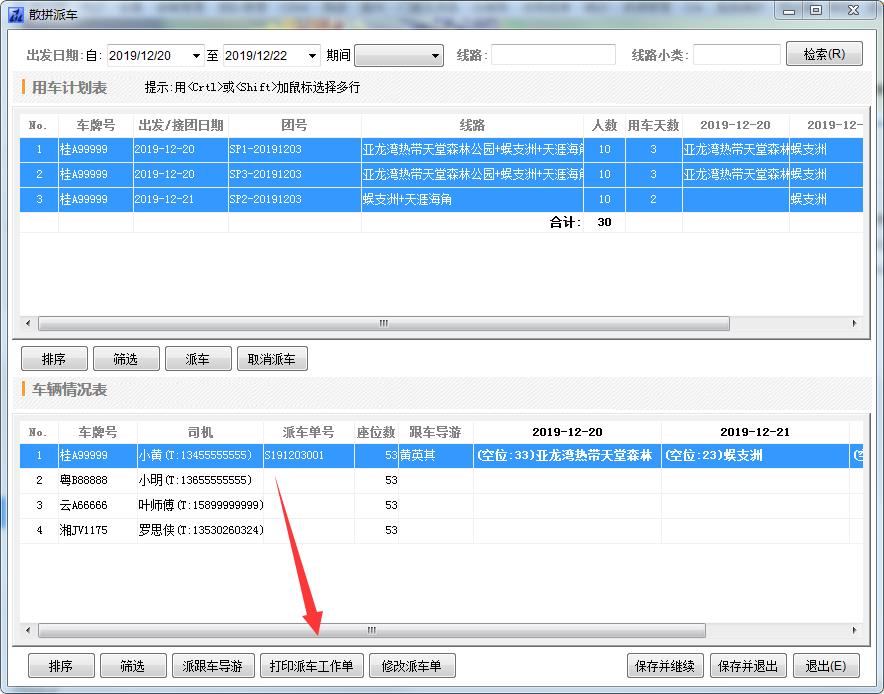Click 人数 column header

click(604, 125)
